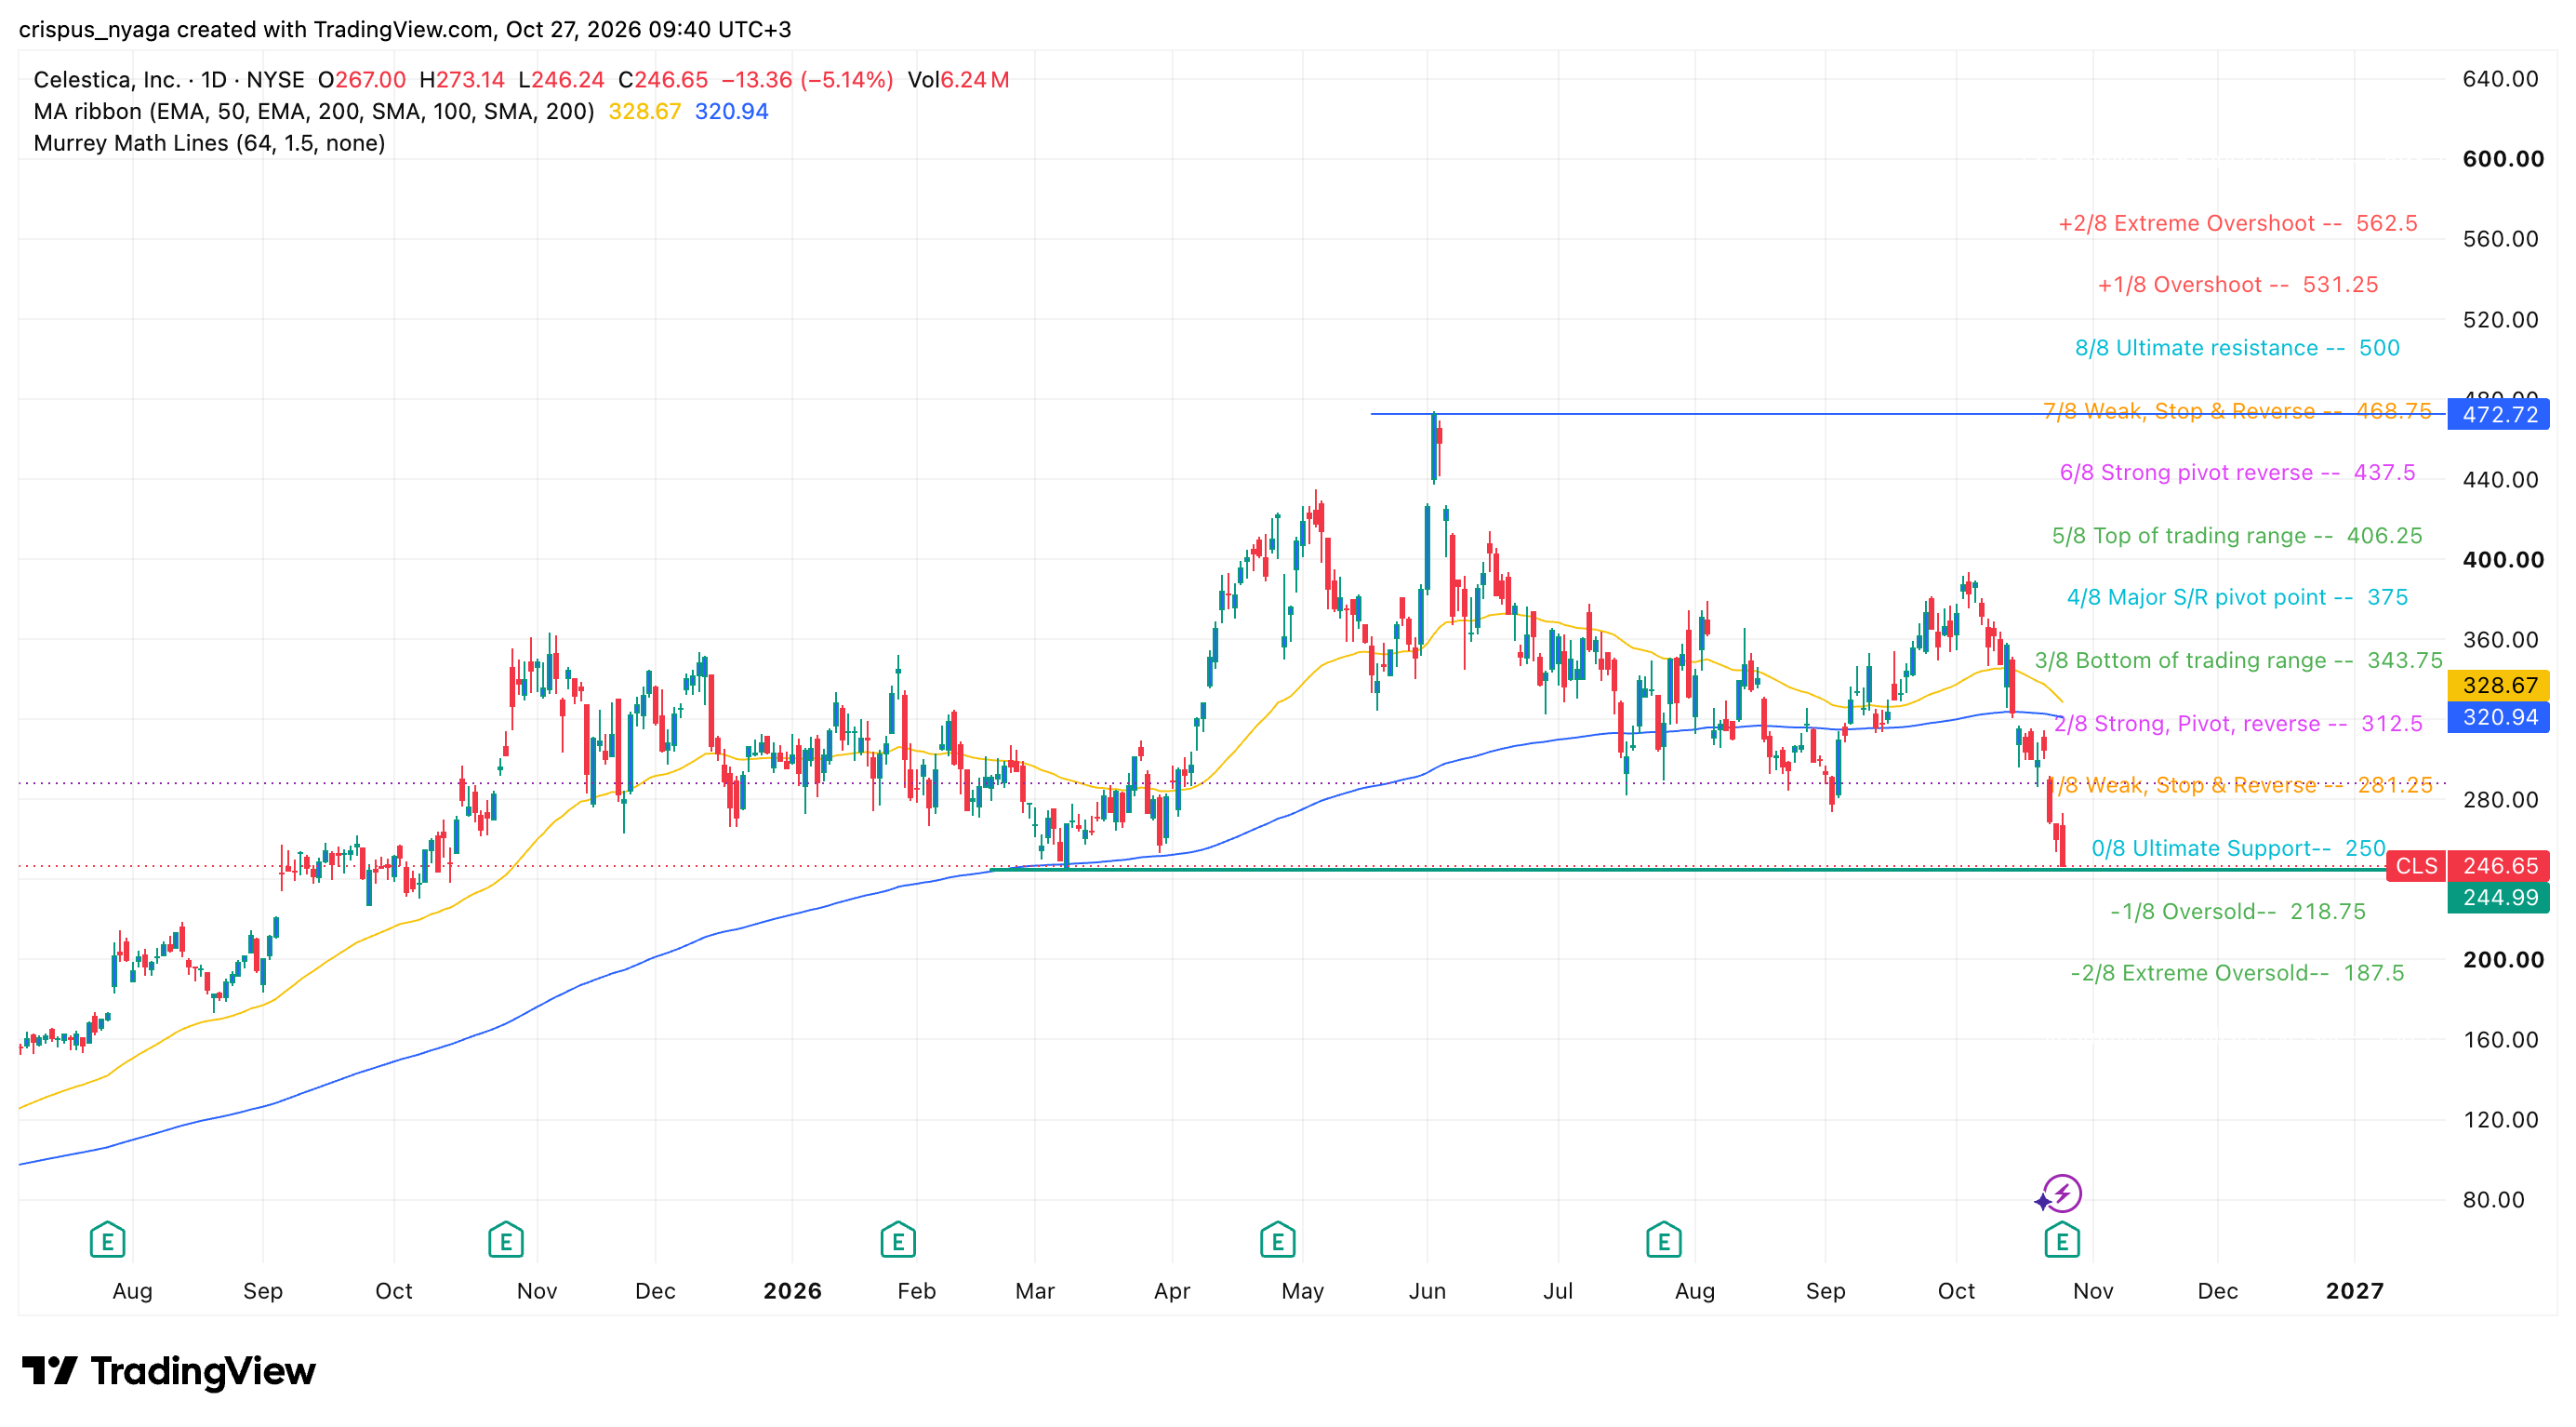Click the earnings E marker in early August
This screenshot has width=2576, height=1427.
107,1240
